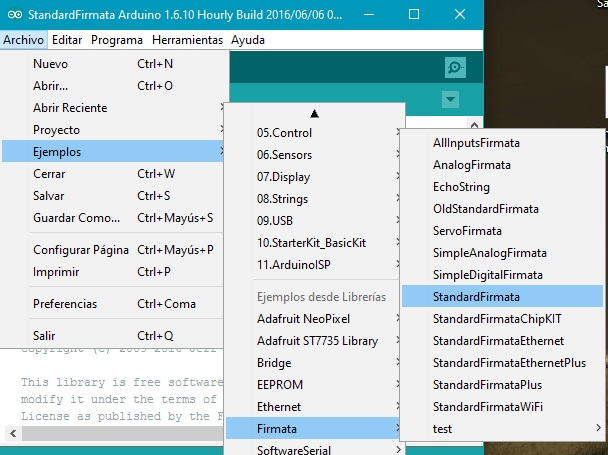Expand the 10.StarterKit_BasicKit examples
Viewport: 608px width, 455px height.
point(313,243)
